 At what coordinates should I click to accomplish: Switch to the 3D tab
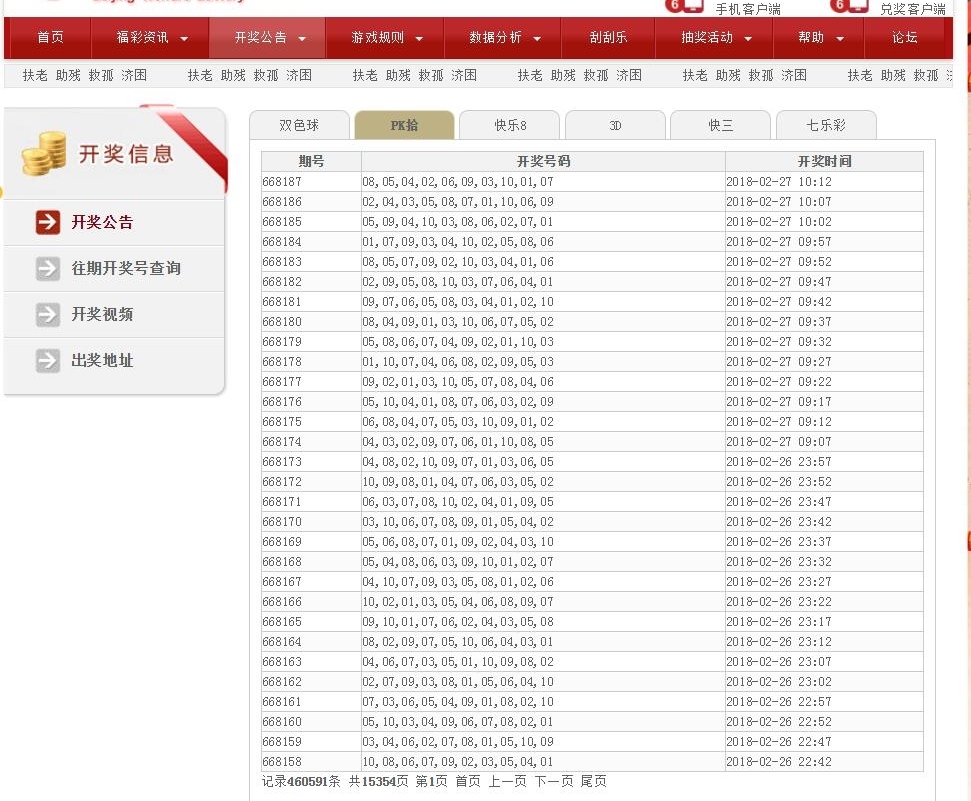[x=616, y=125]
